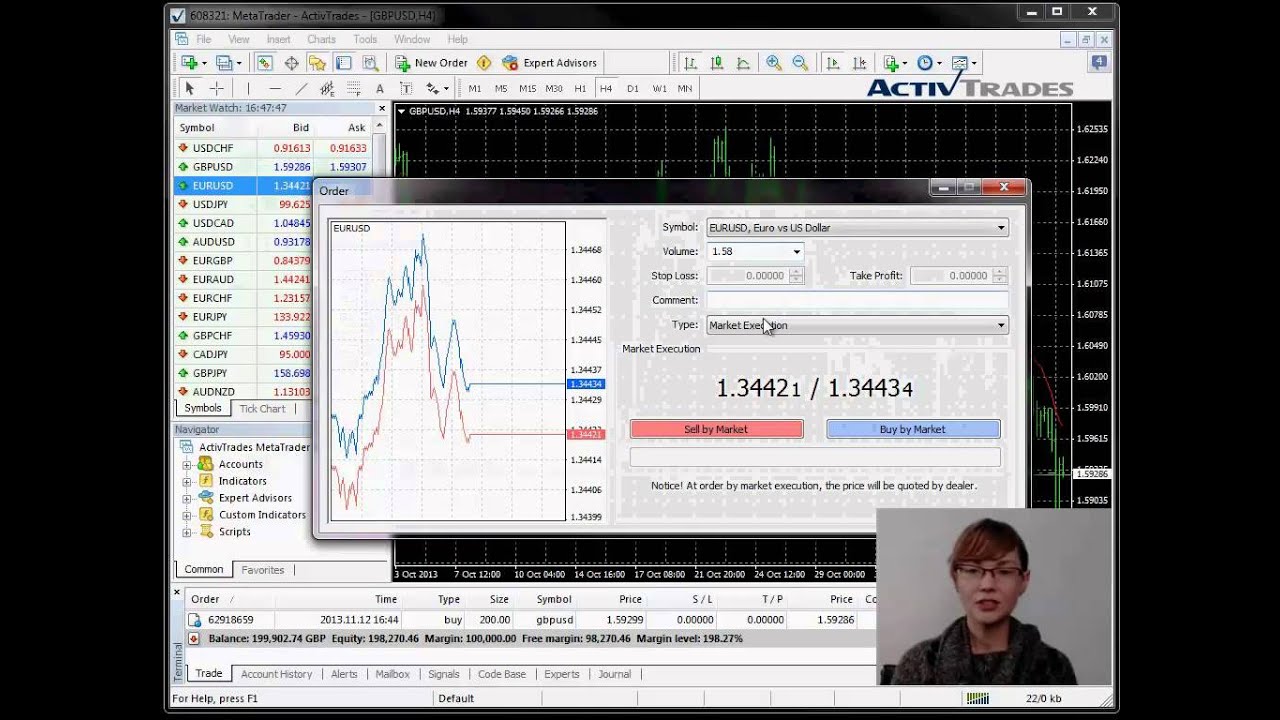This screenshot has height=720, width=1280.
Task: Toggle the Expert Advisors button
Action: [x=550, y=63]
